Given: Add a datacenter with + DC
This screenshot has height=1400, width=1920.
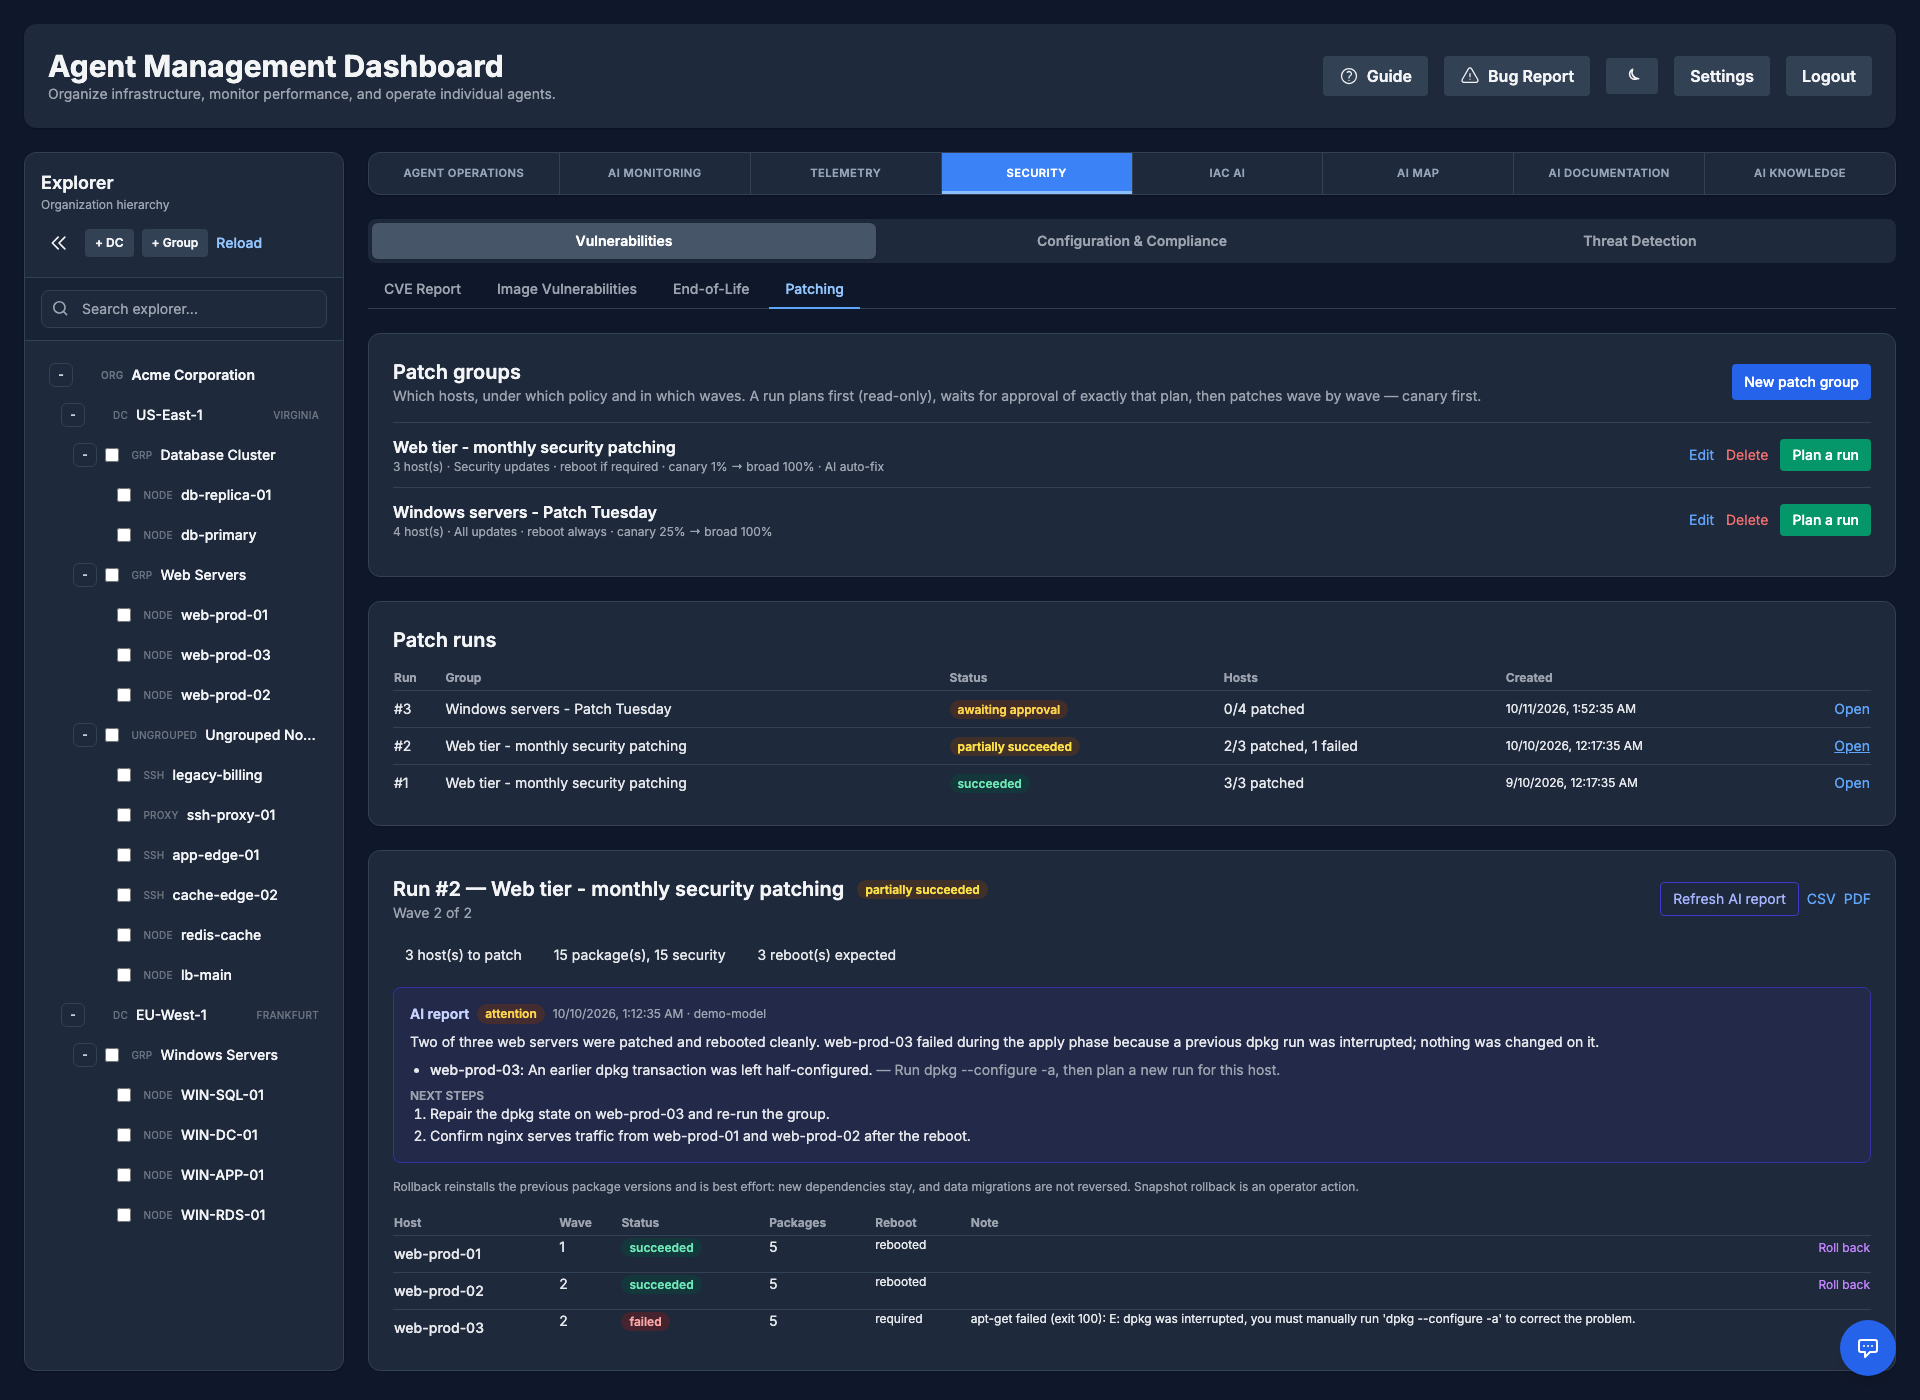Looking at the screenshot, I should coord(109,243).
